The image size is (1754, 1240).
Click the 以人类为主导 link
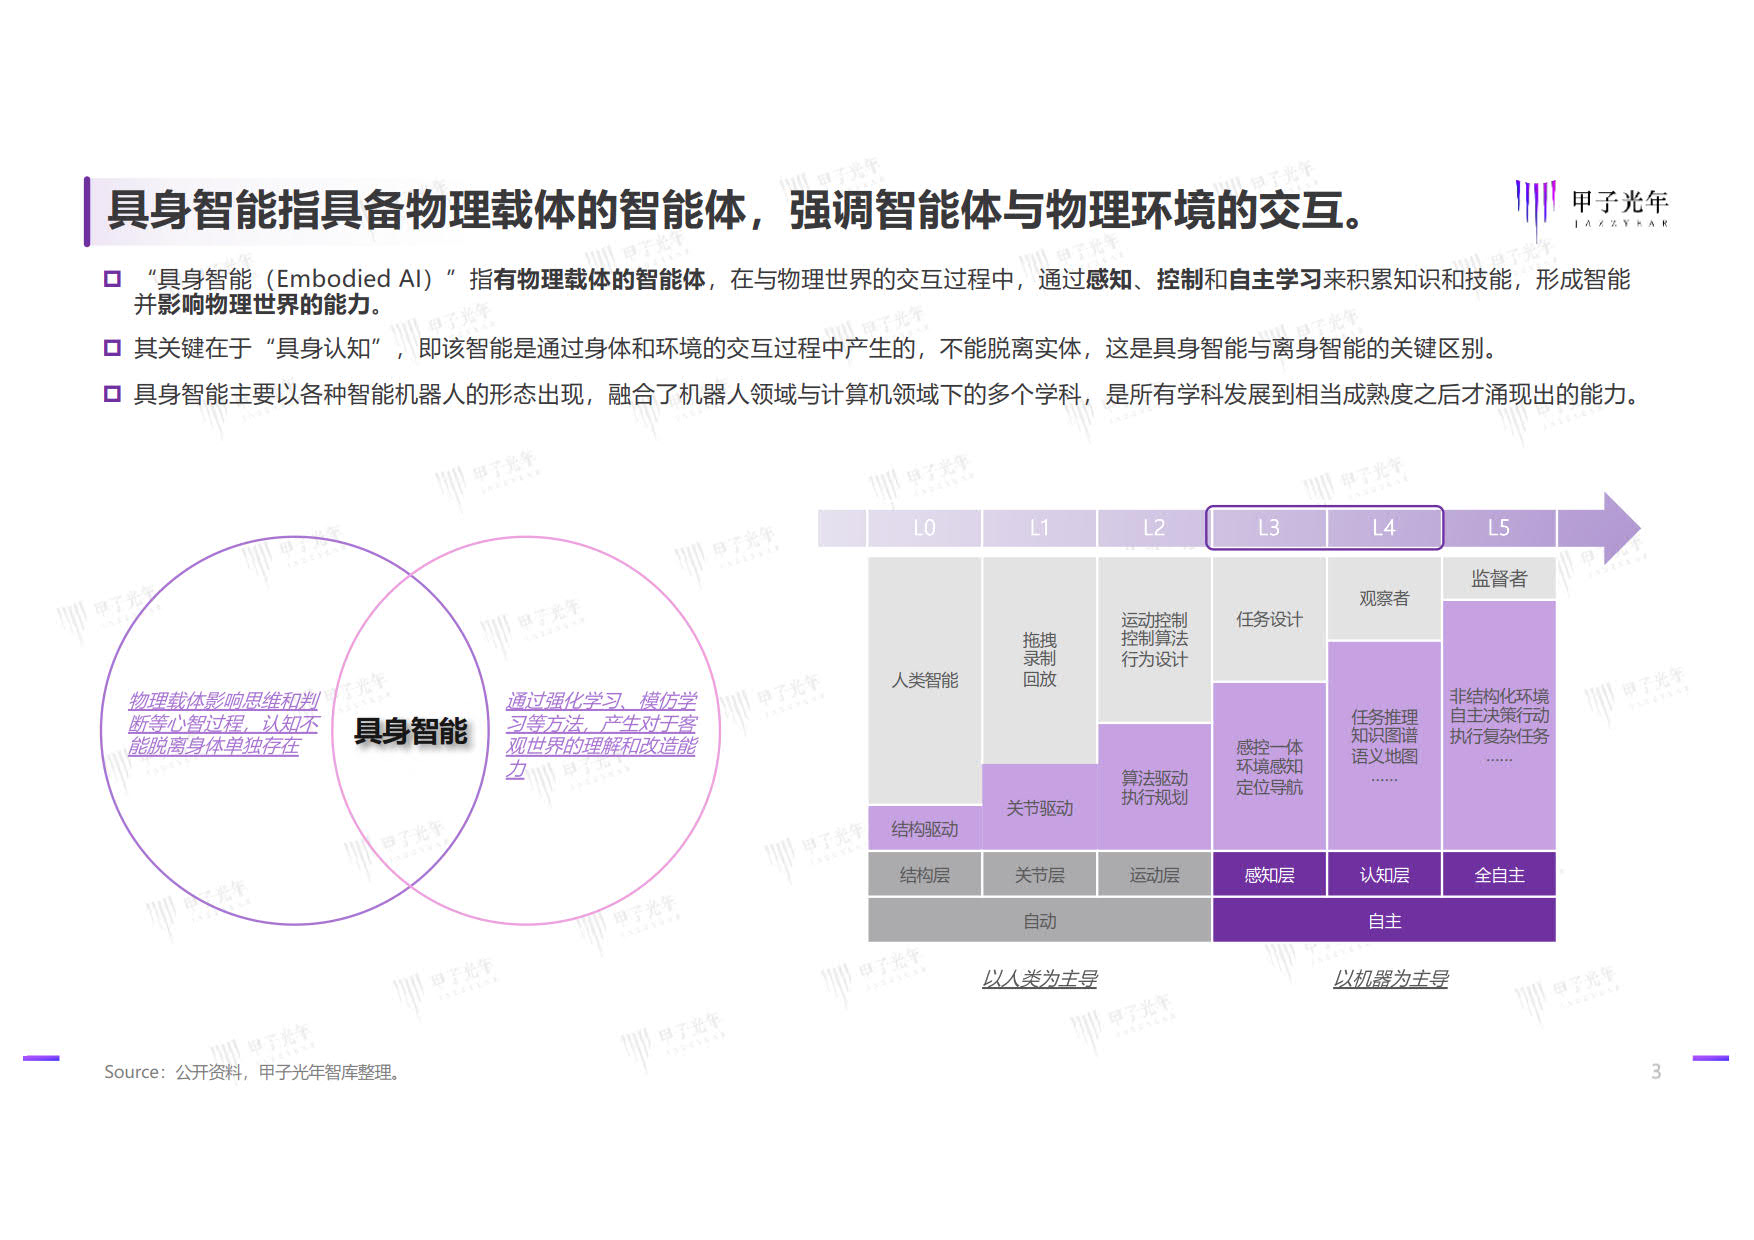[x=1040, y=979]
